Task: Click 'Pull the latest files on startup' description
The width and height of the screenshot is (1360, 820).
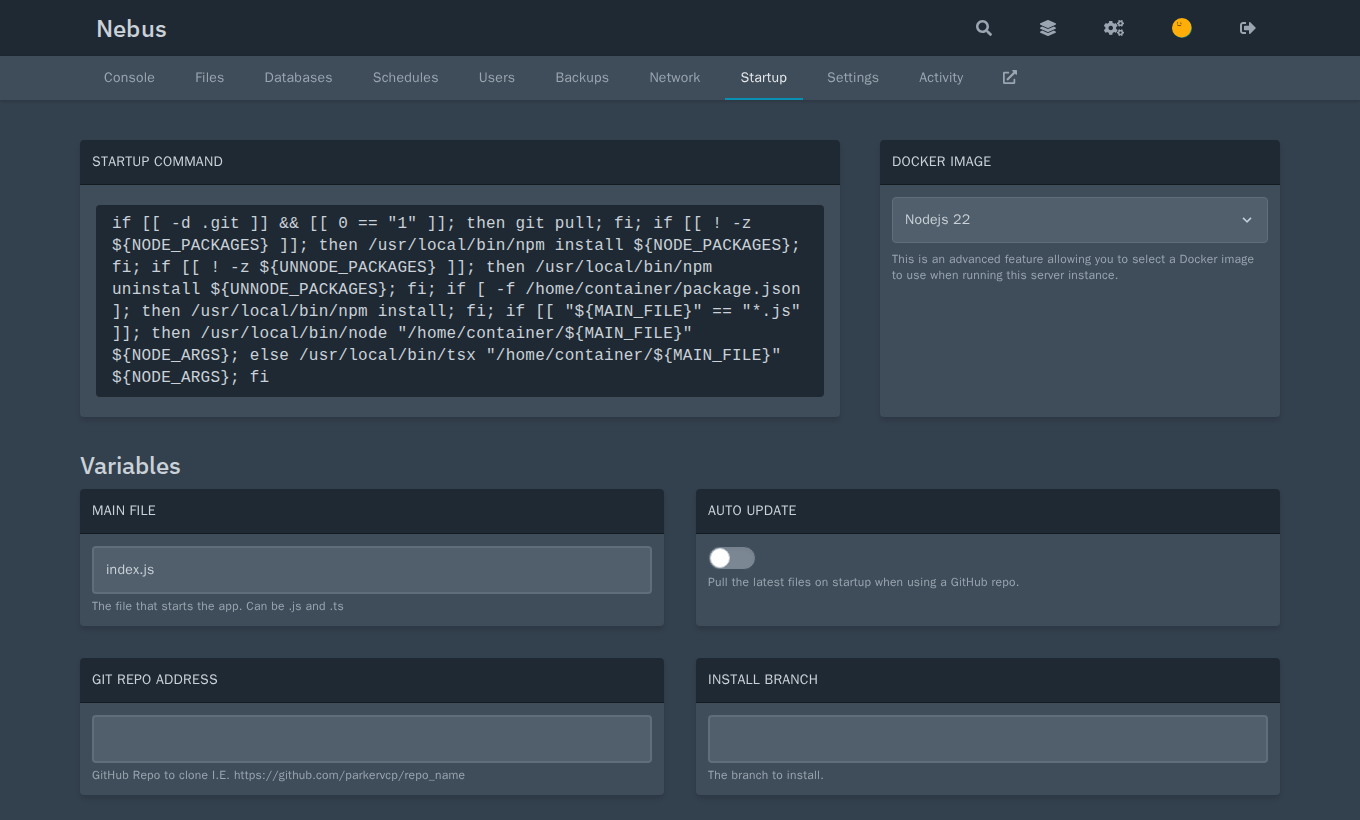Action: (863, 582)
